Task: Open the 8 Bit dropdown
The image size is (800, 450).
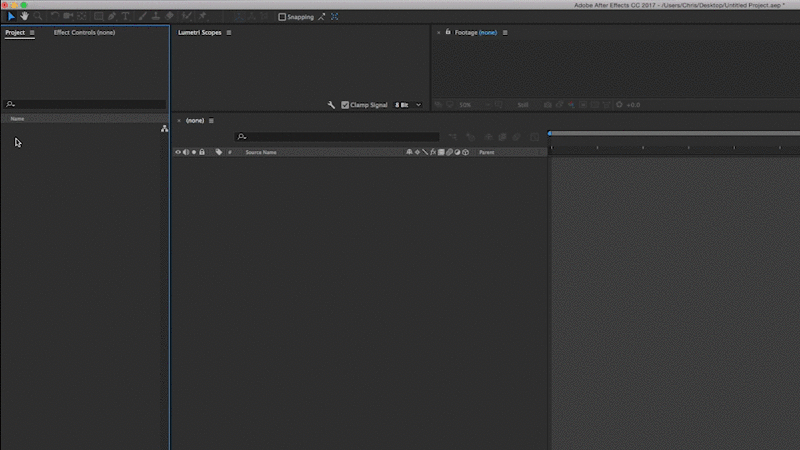Action: click(408, 105)
